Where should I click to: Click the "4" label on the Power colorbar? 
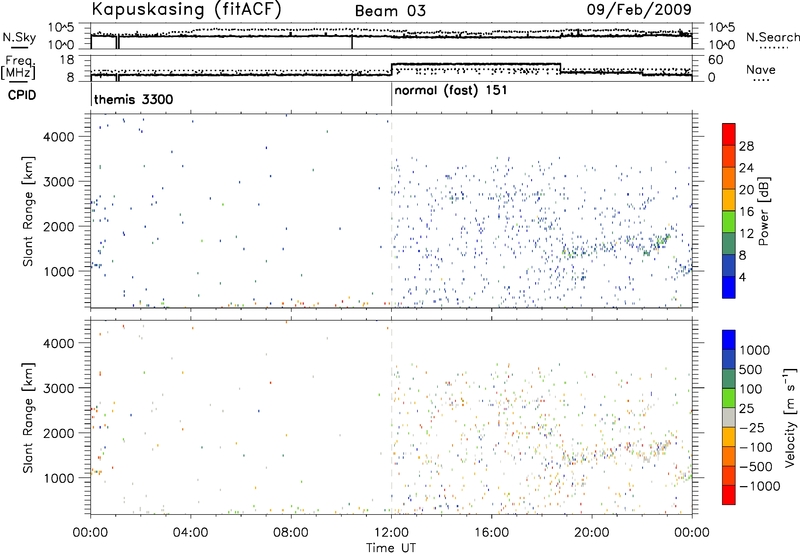click(x=742, y=277)
